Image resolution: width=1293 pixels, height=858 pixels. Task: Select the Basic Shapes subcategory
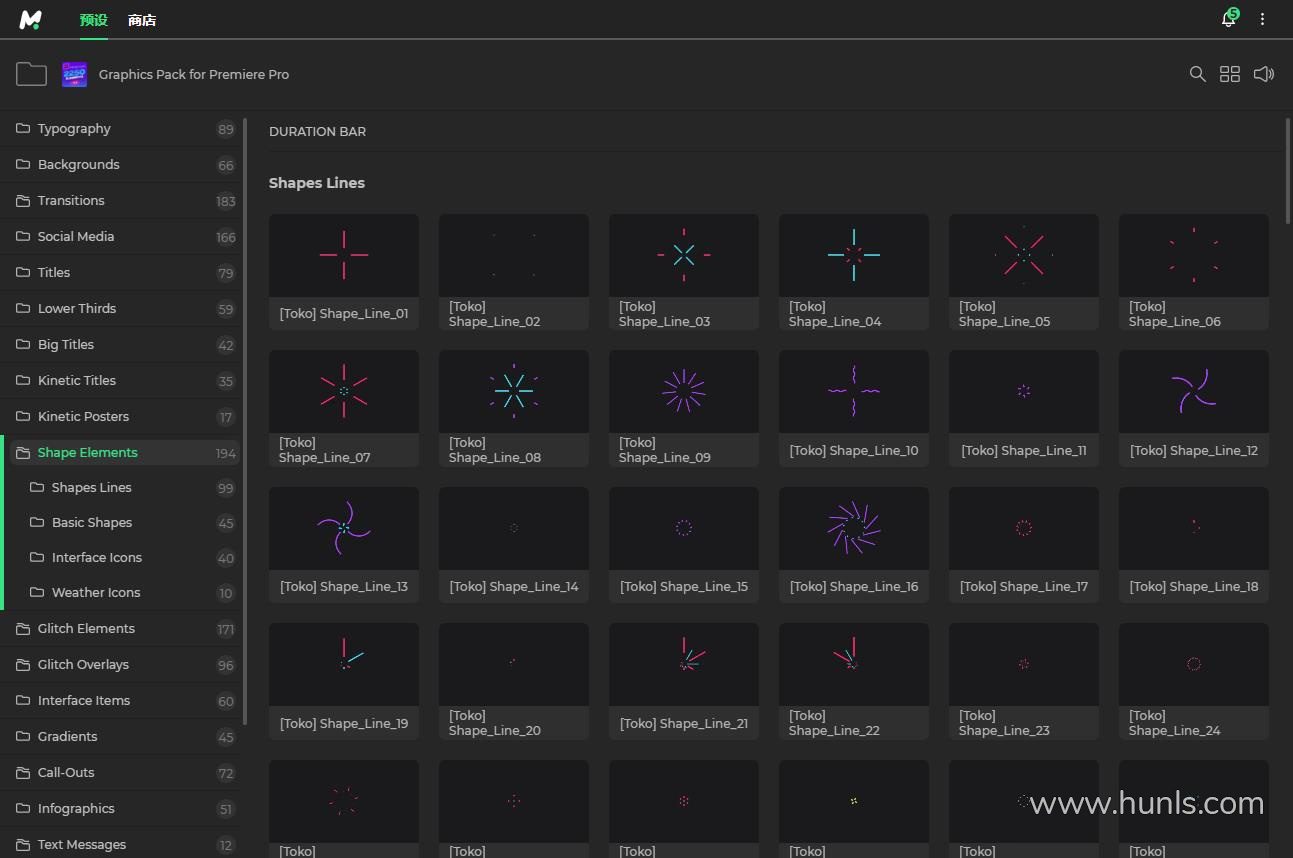pos(92,522)
